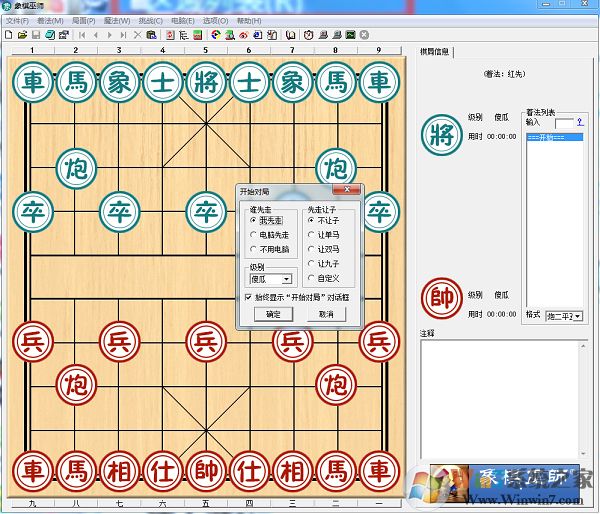Jump to last move arrow icon

123,35
